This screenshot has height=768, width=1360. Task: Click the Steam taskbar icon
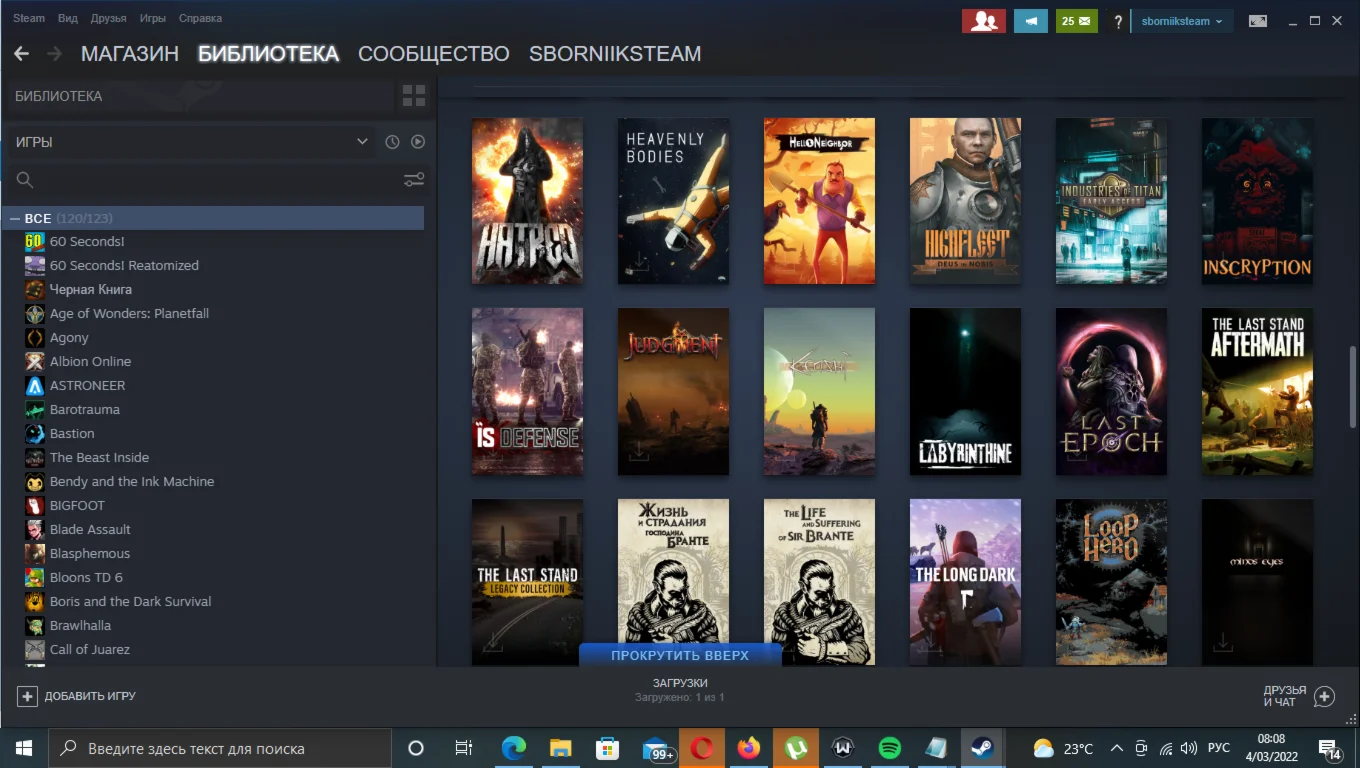pos(981,748)
